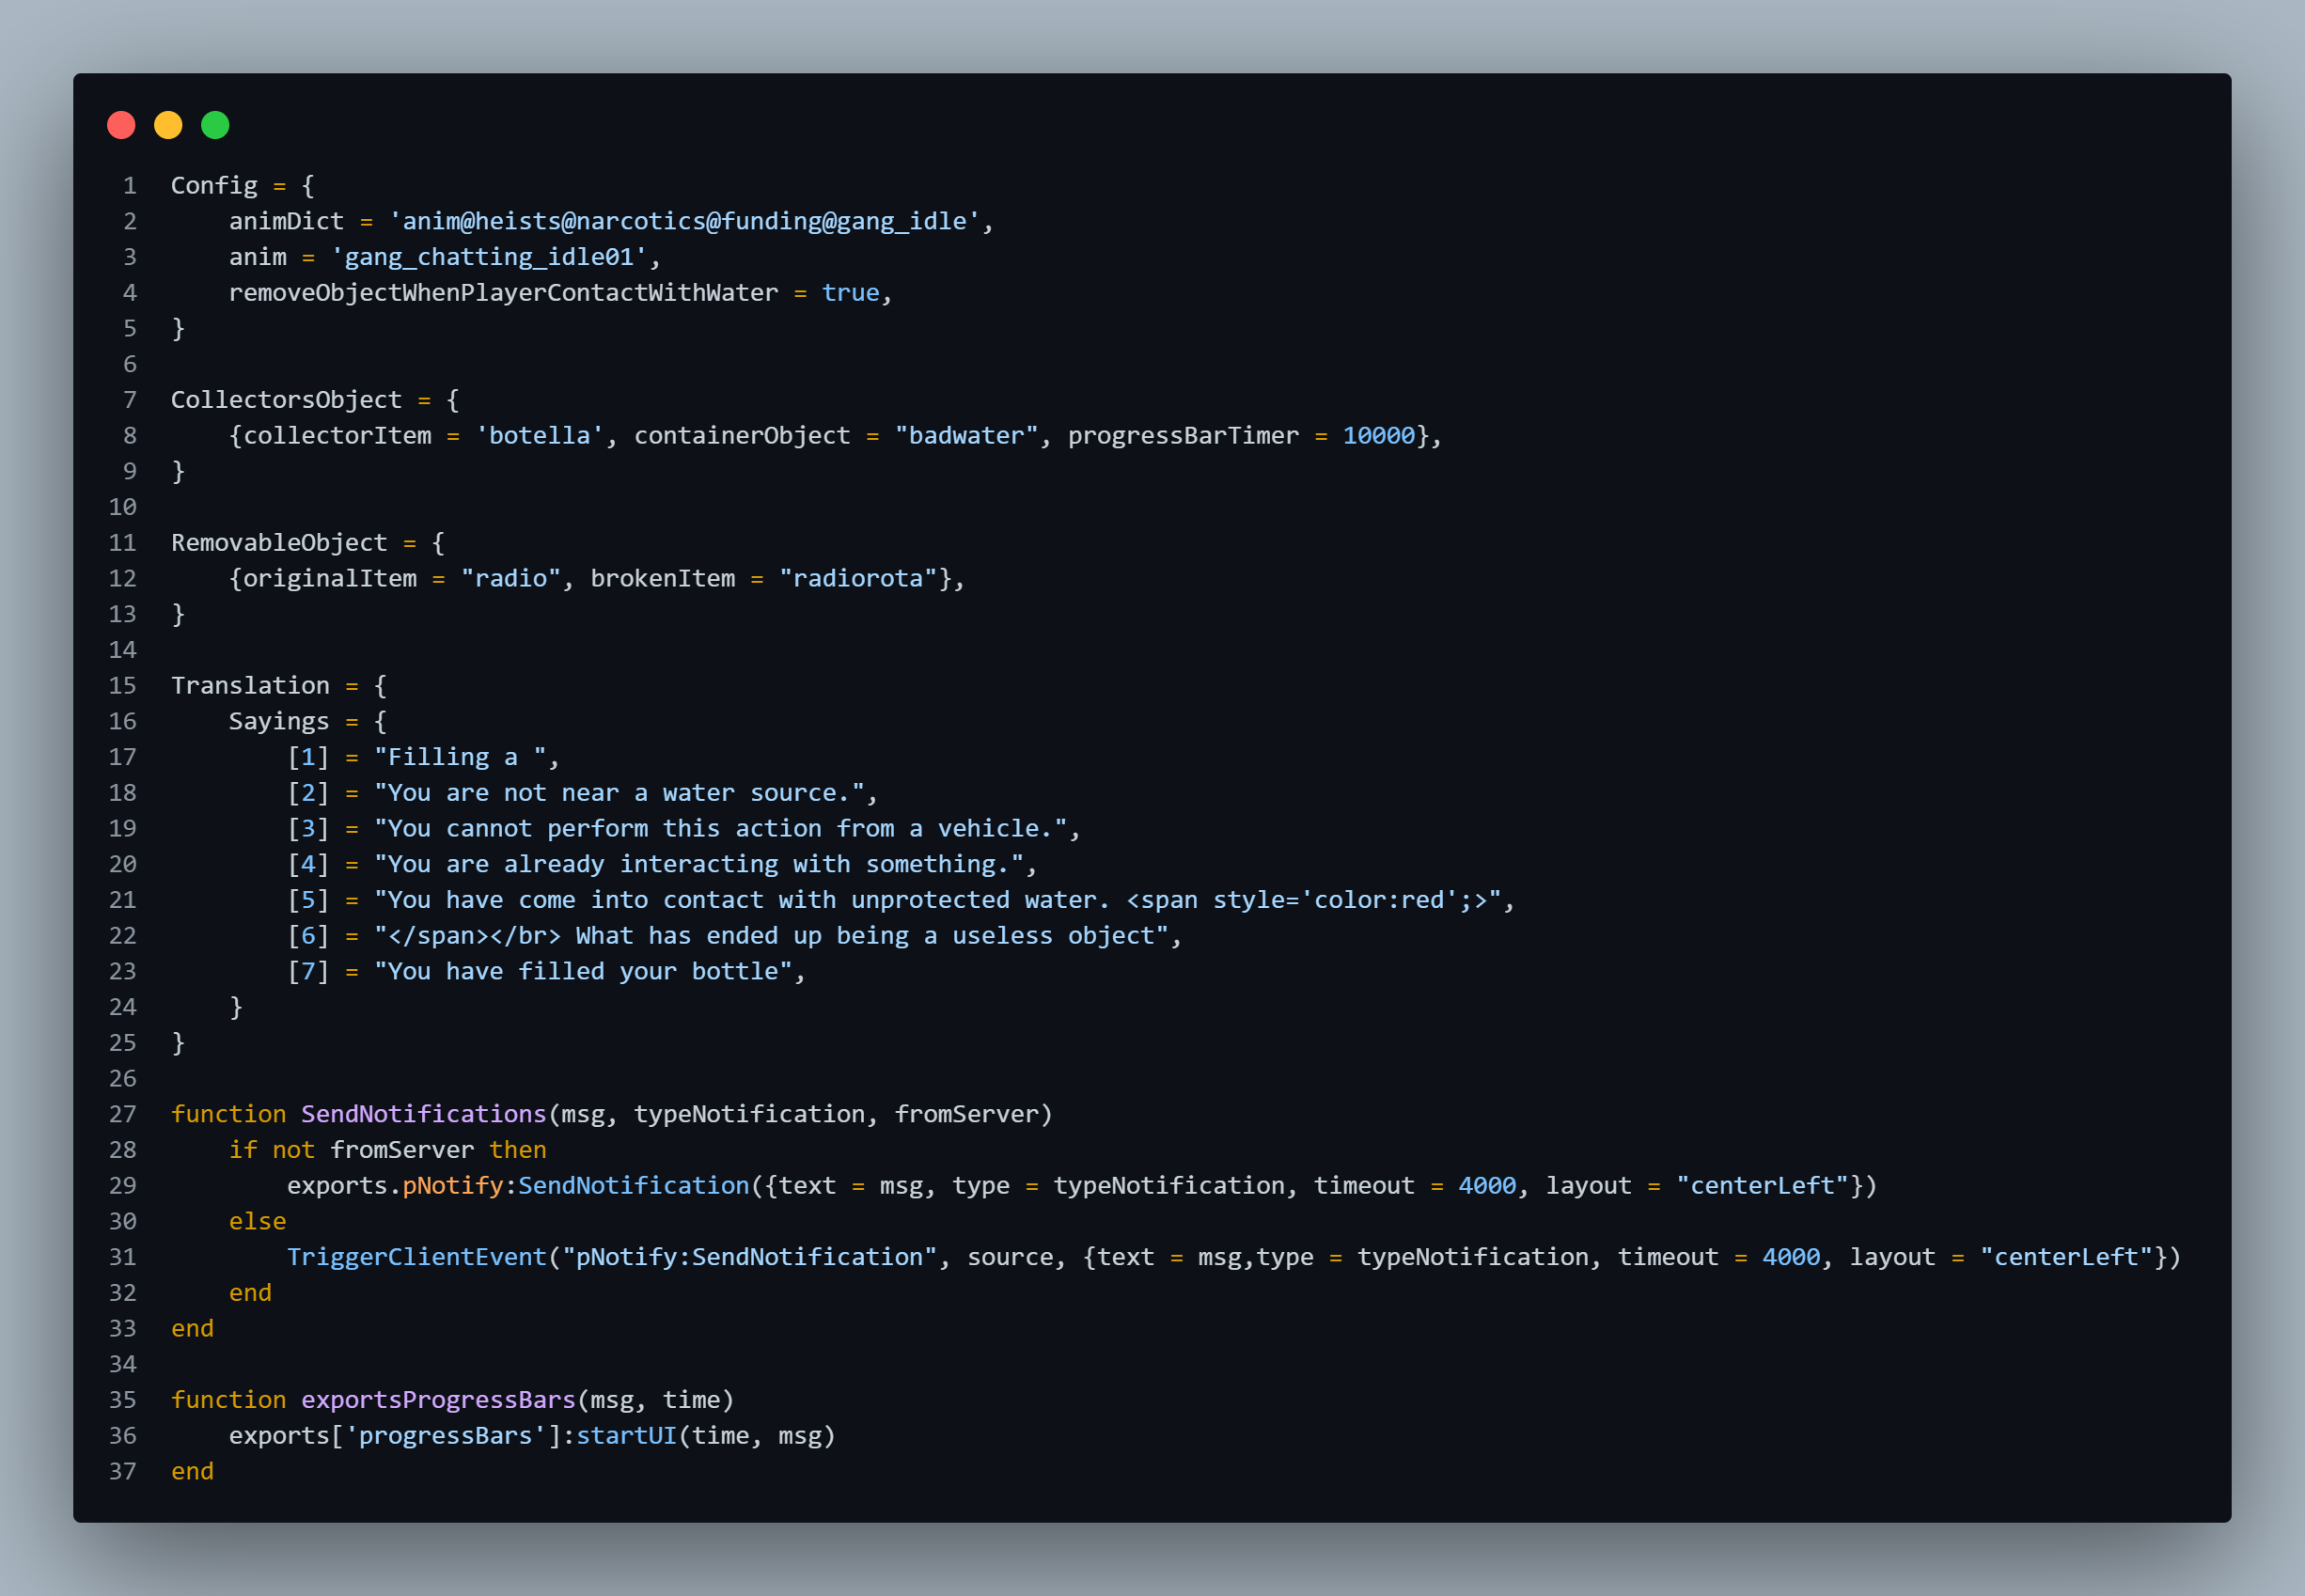
Task: Click the 'botella' string
Action: [x=540, y=436]
